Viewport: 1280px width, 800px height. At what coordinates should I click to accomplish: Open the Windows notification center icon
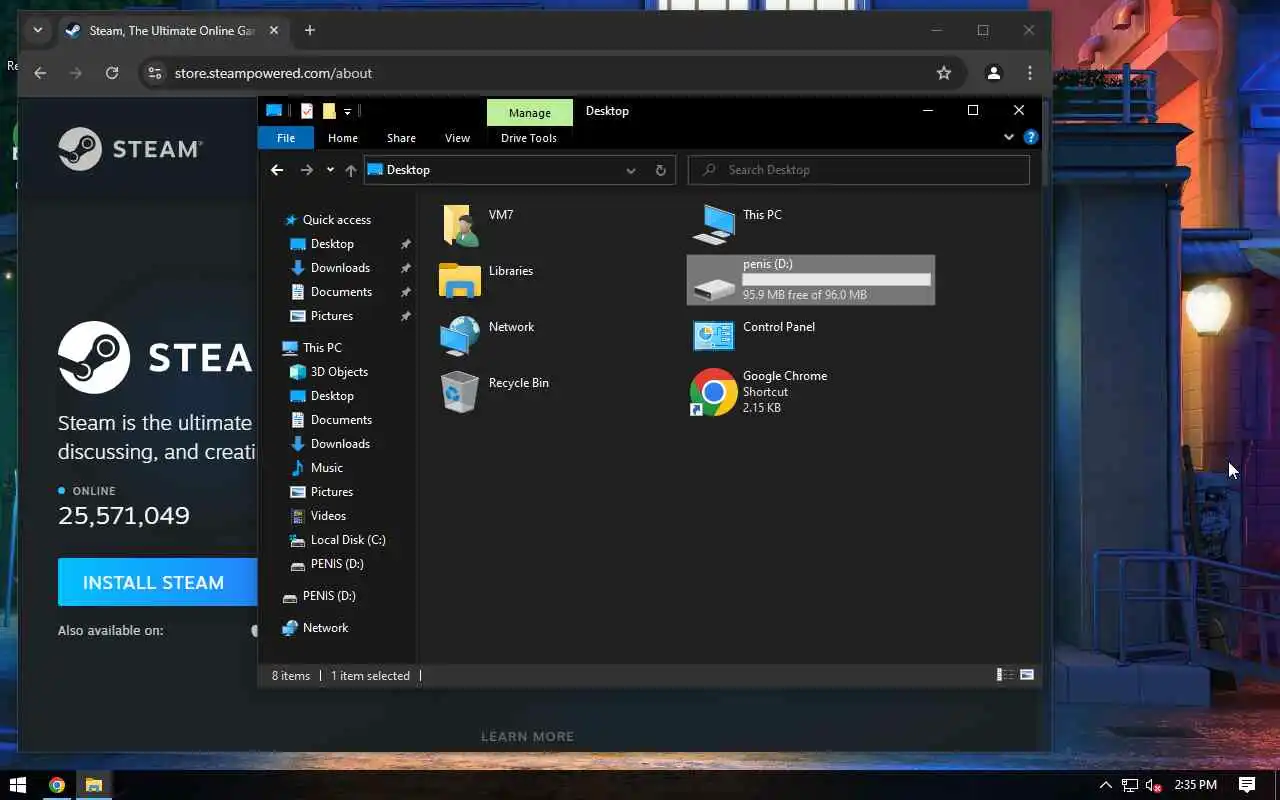point(1247,785)
